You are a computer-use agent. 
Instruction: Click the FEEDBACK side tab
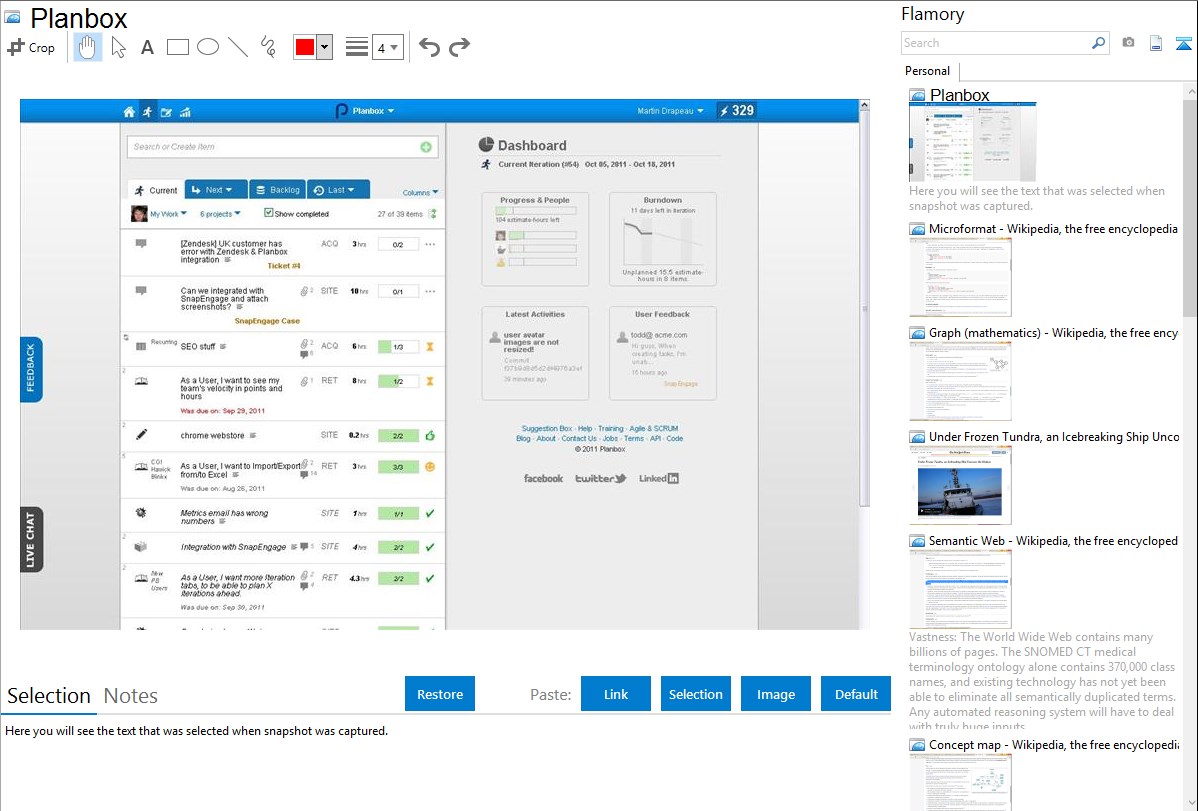pos(31,369)
